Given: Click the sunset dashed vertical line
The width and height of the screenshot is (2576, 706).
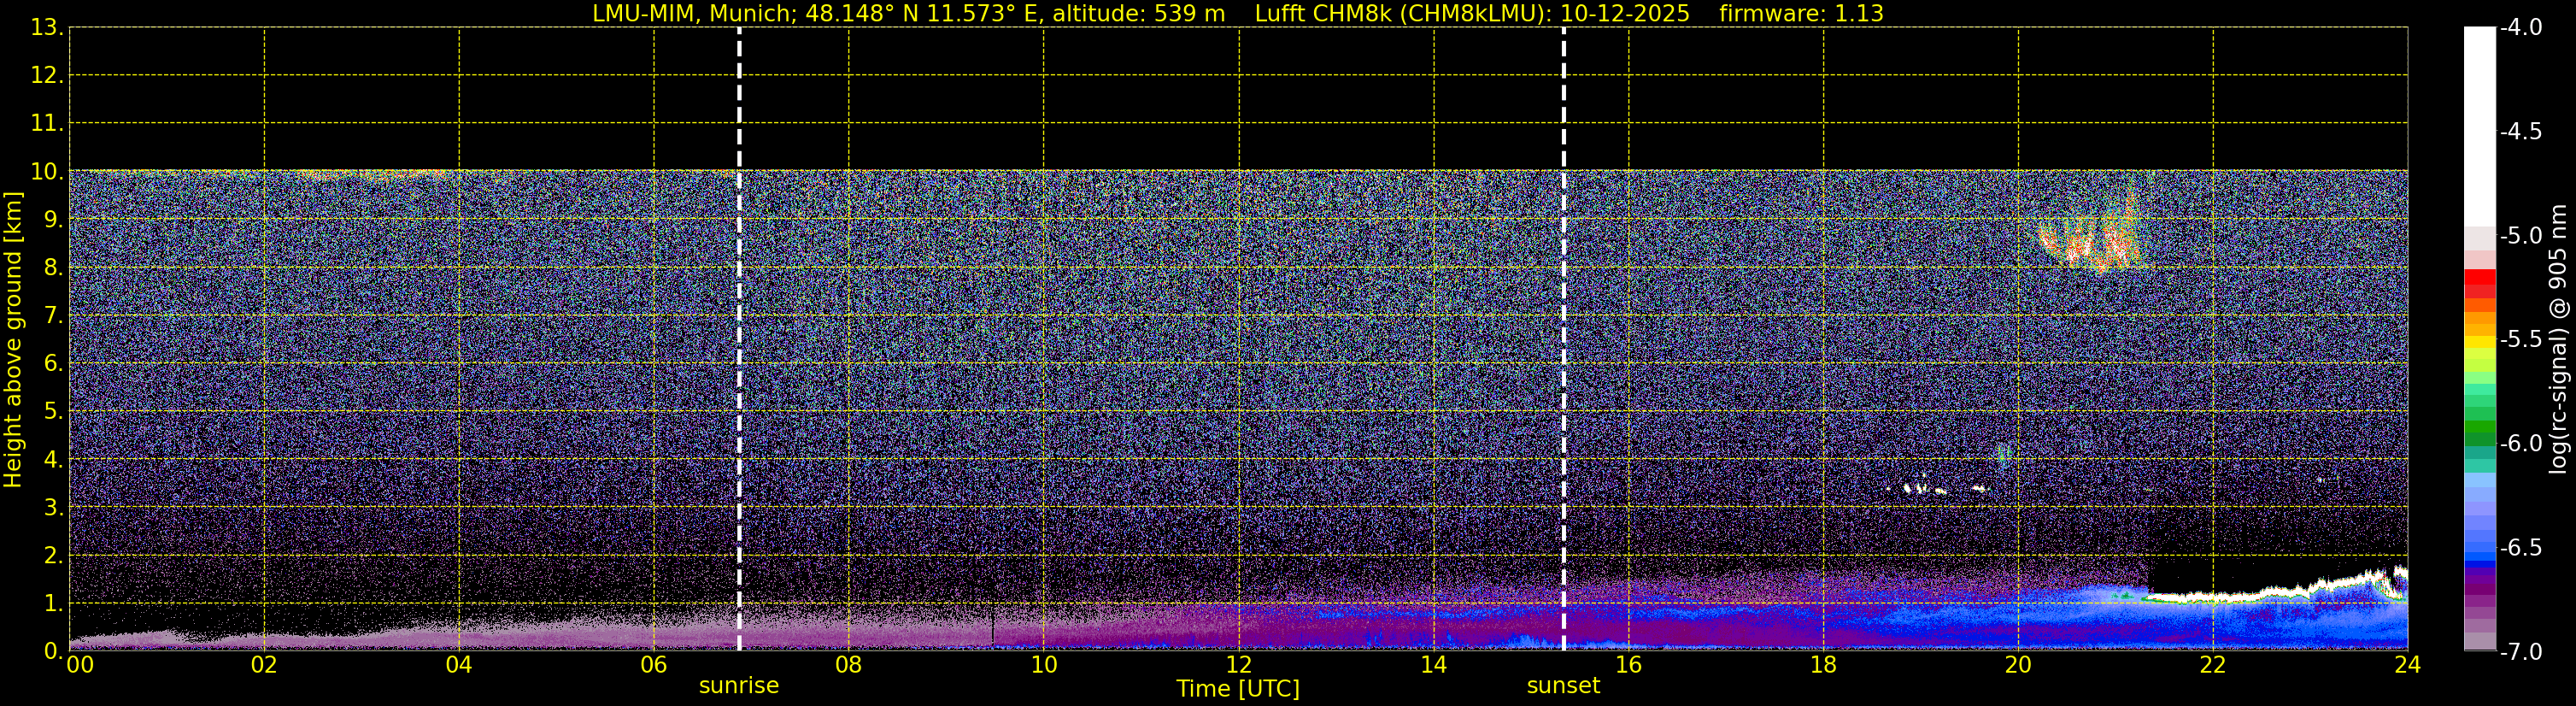Looking at the screenshot, I should [x=1564, y=339].
